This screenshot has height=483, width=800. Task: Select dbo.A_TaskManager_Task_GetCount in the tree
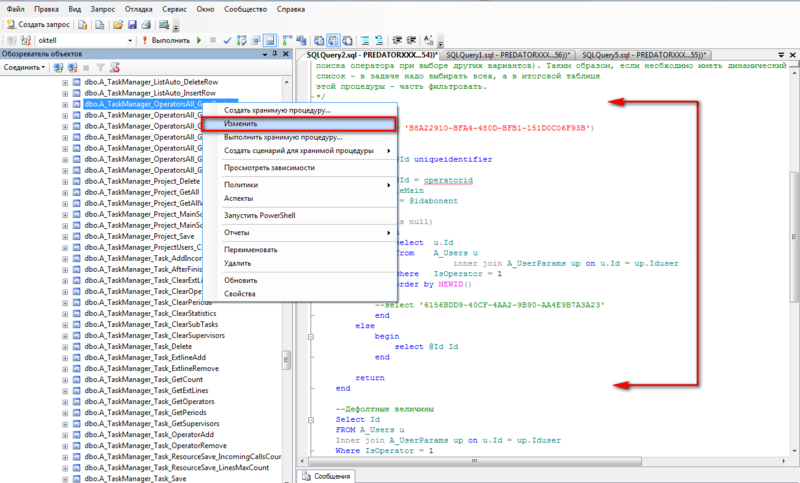(x=144, y=379)
